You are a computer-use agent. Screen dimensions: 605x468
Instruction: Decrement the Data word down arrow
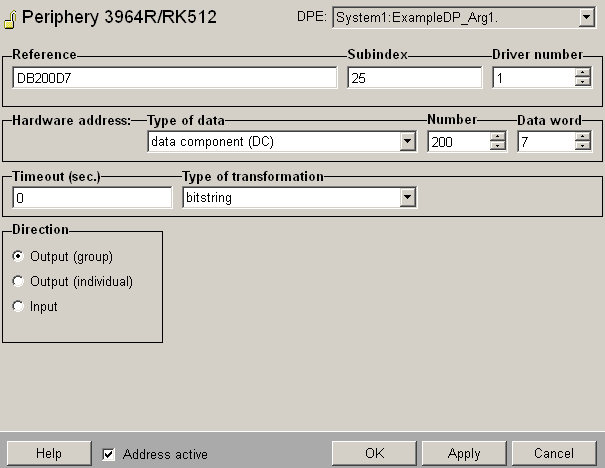[x=582, y=146]
